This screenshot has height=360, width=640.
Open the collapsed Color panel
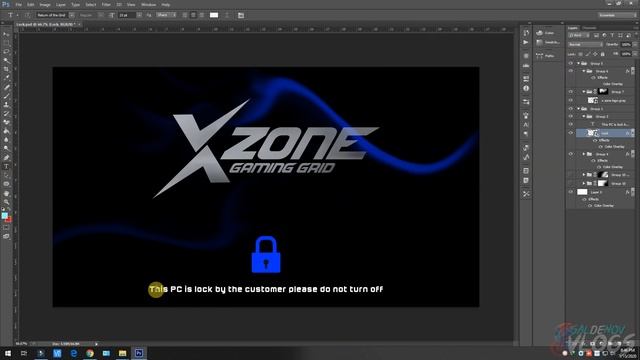pyautogui.click(x=546, y=33)
